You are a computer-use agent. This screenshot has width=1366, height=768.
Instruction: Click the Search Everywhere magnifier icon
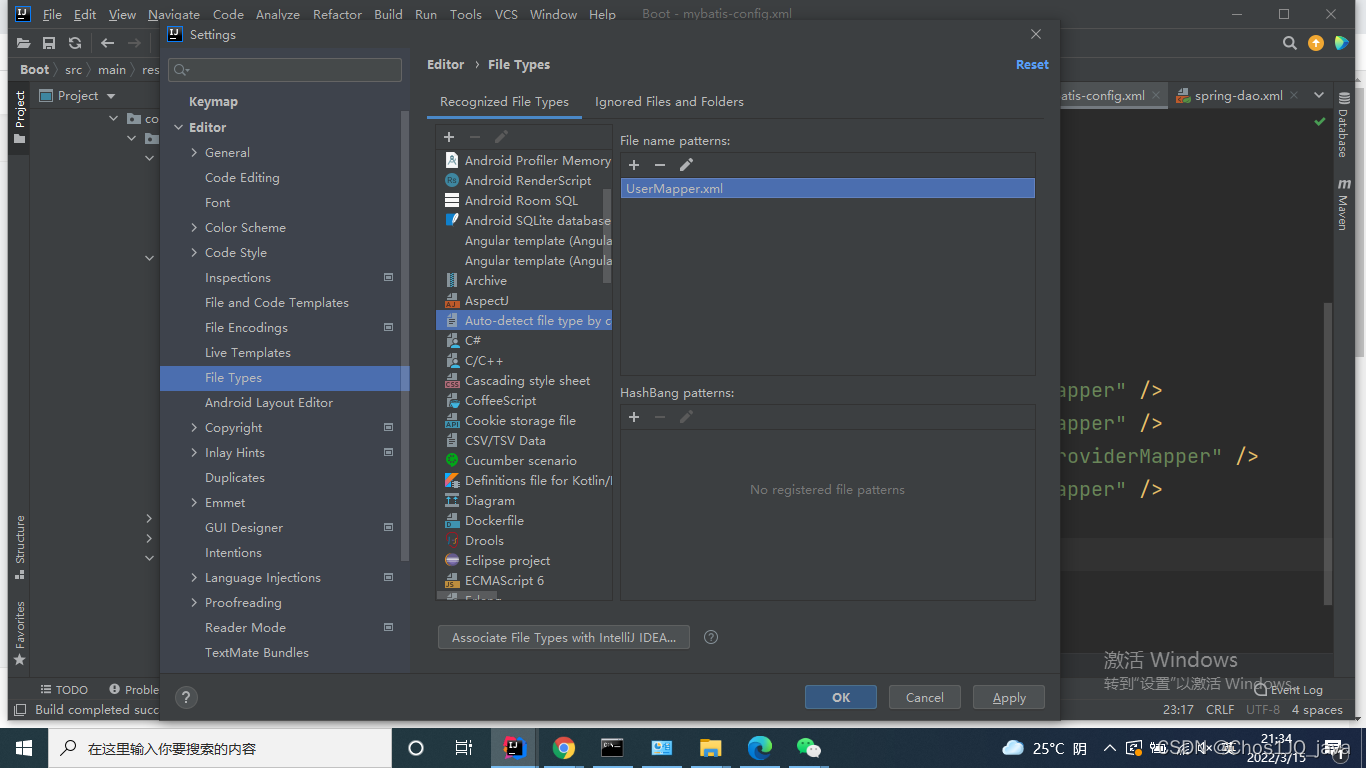[1290, 43]
